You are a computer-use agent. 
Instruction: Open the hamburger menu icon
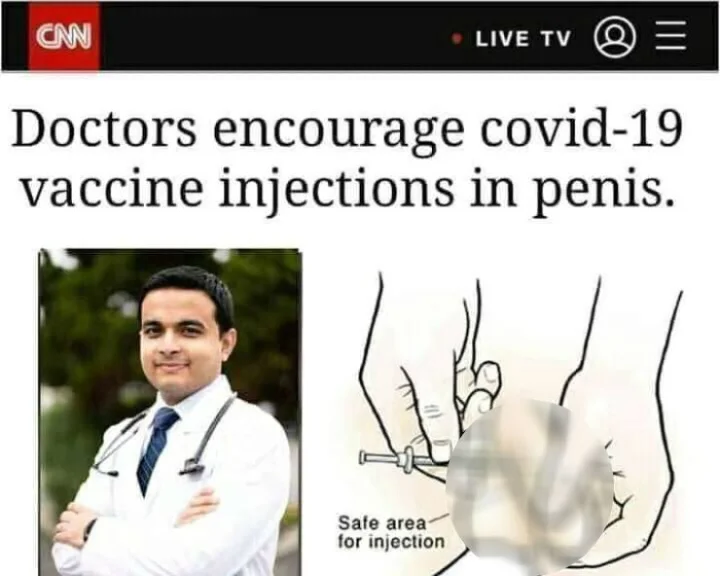pyautogui.click(x=671, y=35)
